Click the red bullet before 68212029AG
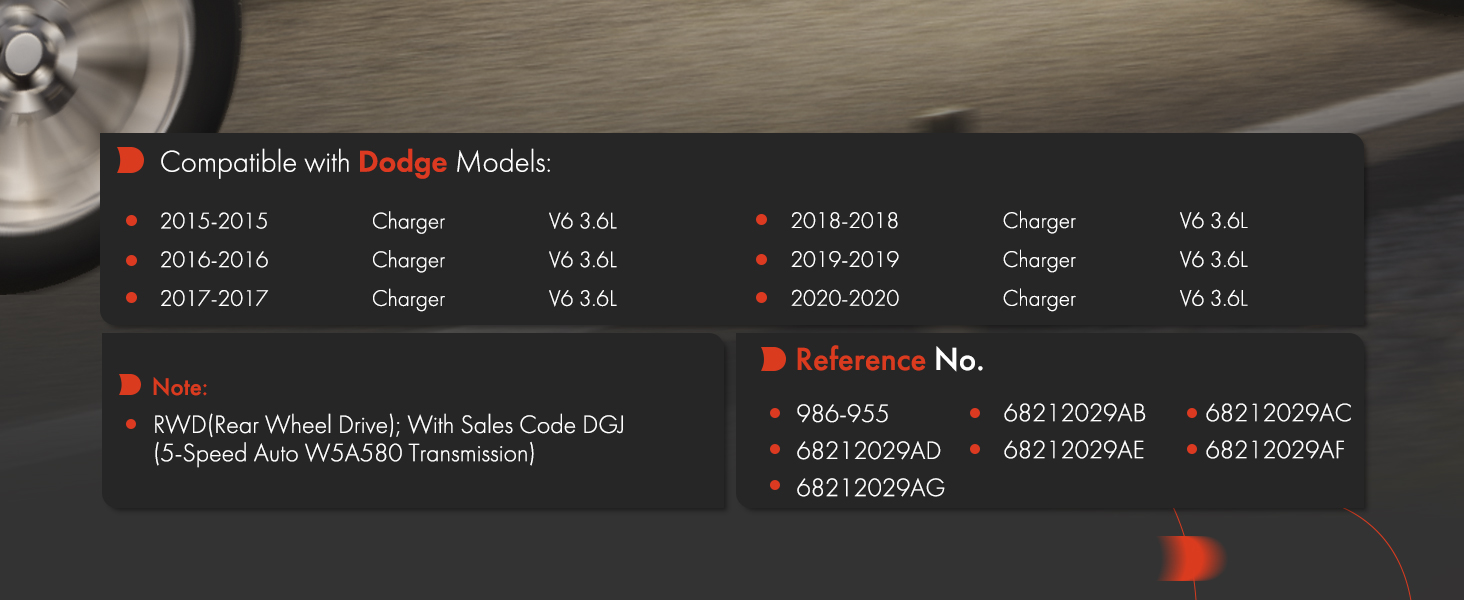Image resolution: width=1464 pixels, height=600 pixels. point(775,486)
